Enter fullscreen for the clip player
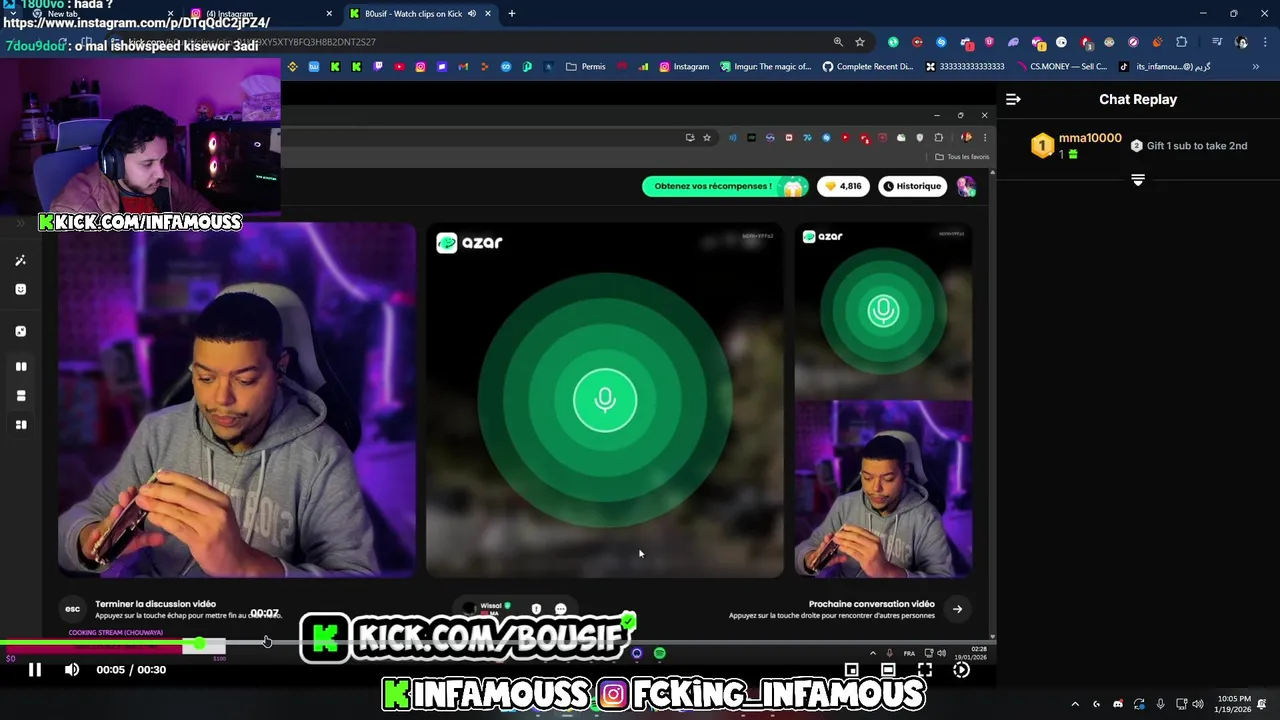The height and width of the screenshot is (720, 1280). coord(925,670)
